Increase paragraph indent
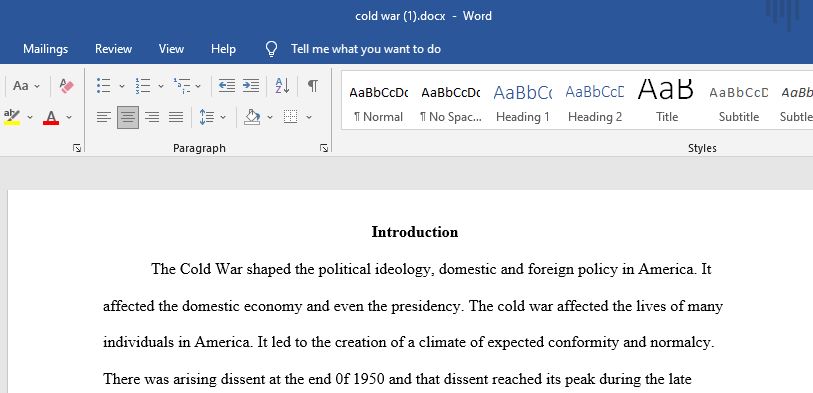 click(x=251, y=86)
